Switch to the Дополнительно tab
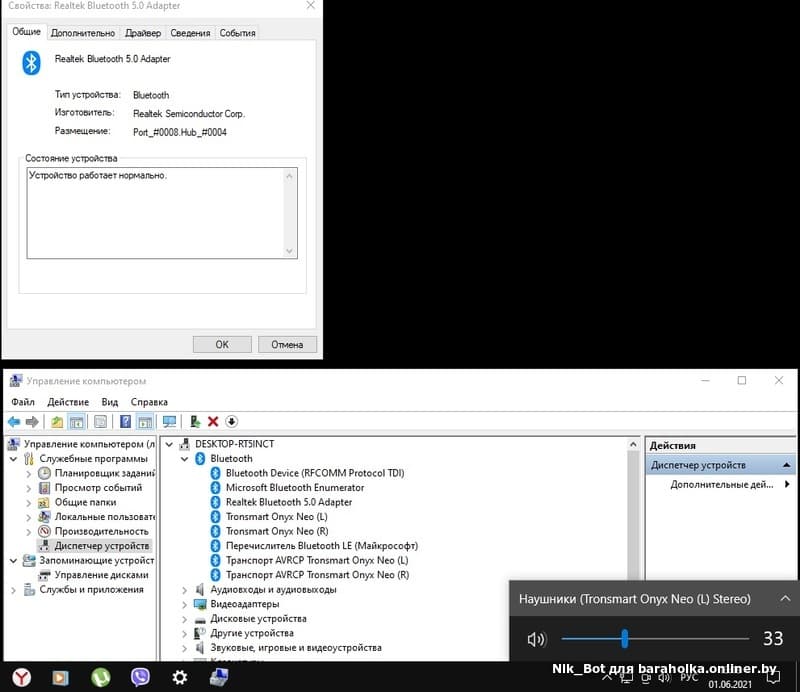 coord(83,33)
